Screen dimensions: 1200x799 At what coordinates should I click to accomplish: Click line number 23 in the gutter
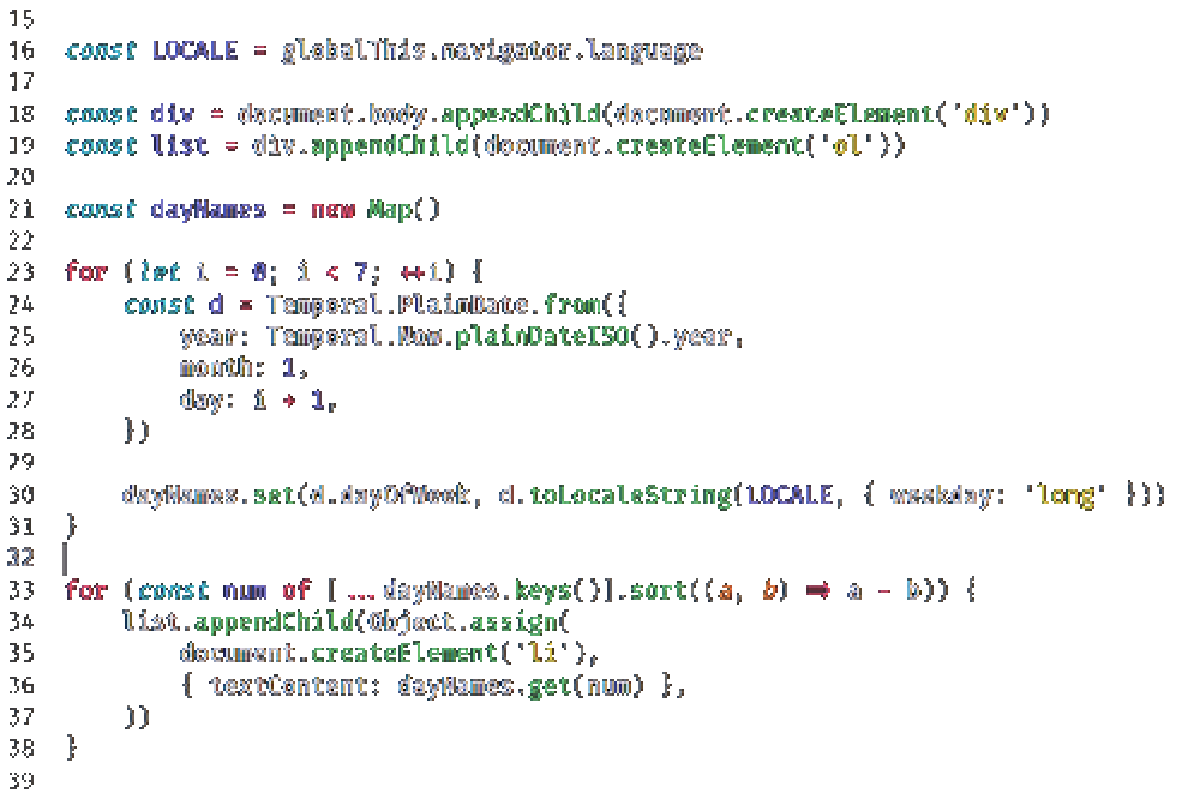(x=21, y=271)
